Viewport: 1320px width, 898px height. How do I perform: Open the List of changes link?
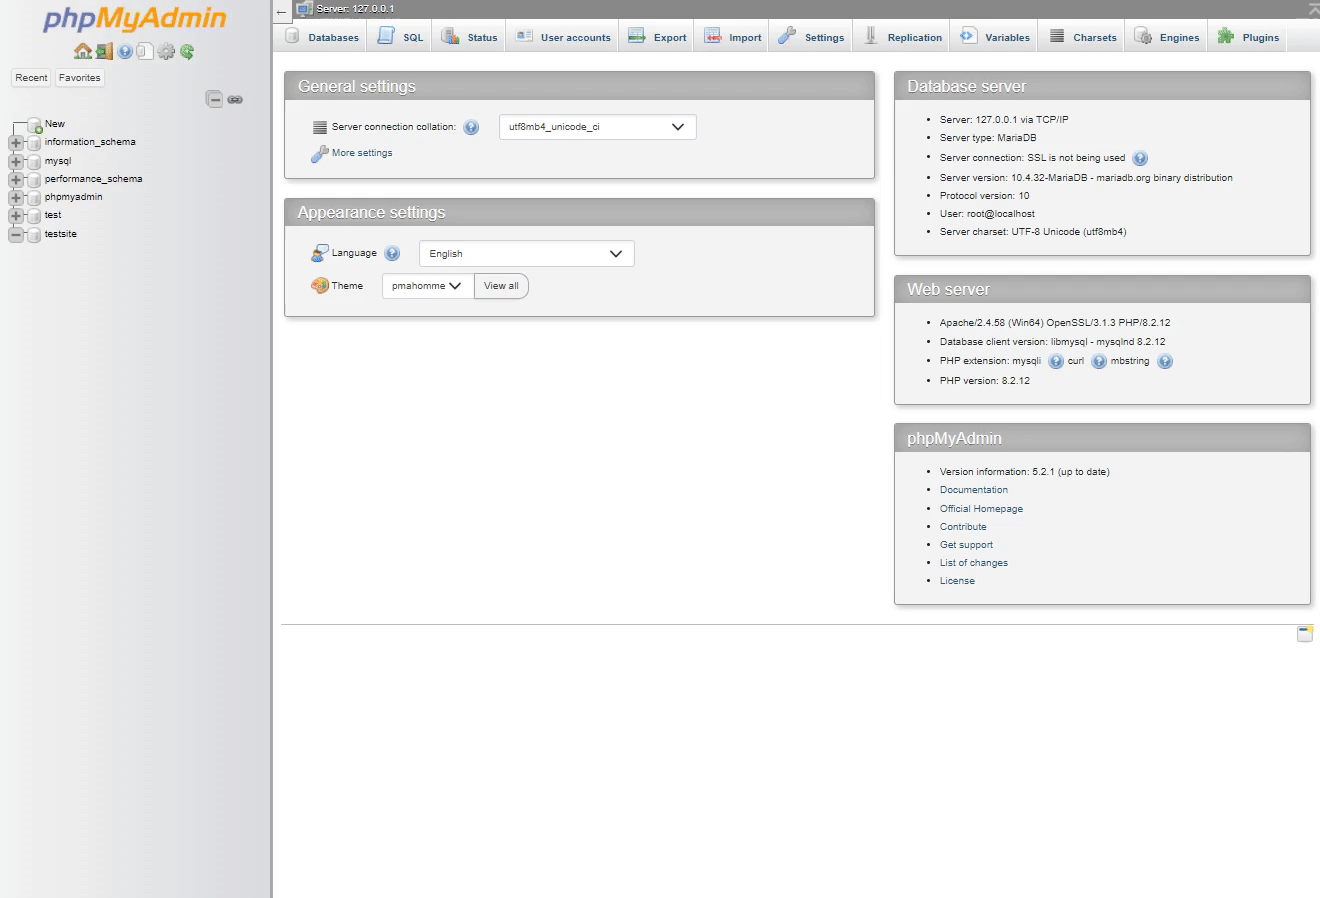pos(974,563)
